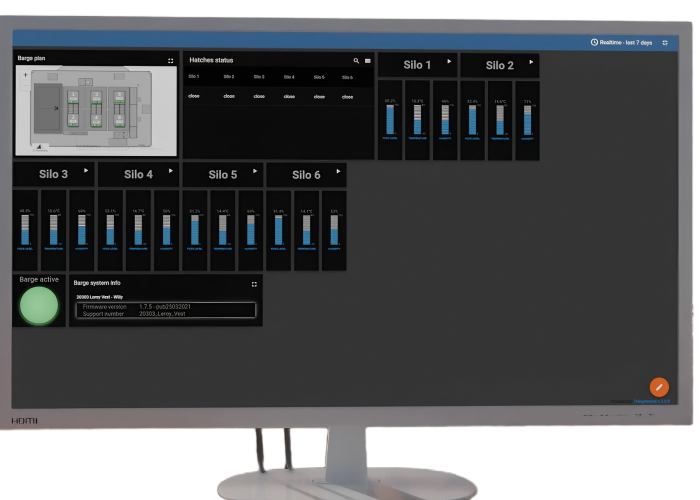Open the Silo 6 title card
This screenshot has height=500, width=700.
click(306, 175)
